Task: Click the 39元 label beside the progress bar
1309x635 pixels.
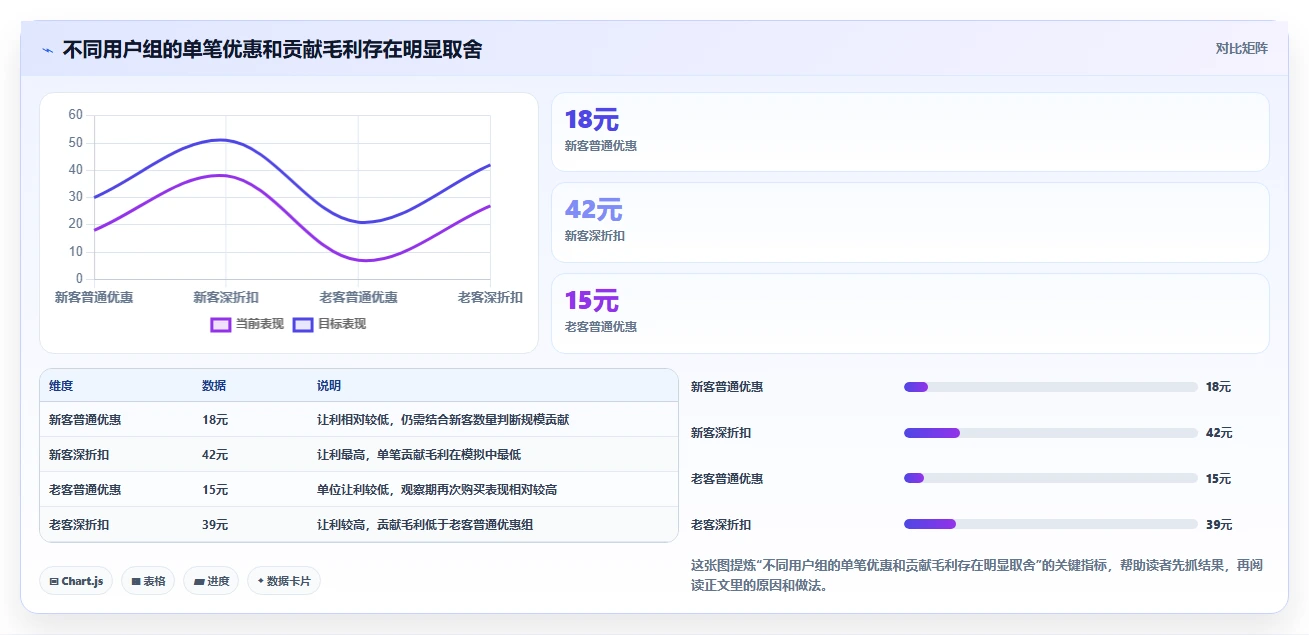Action: tap(1219, 525)
